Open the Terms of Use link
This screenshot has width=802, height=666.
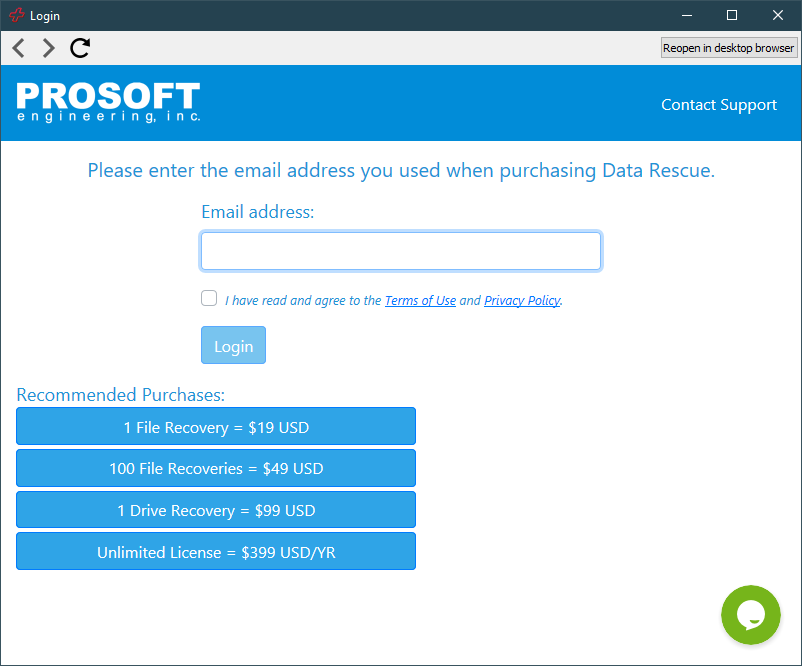[x=420, y=300]
